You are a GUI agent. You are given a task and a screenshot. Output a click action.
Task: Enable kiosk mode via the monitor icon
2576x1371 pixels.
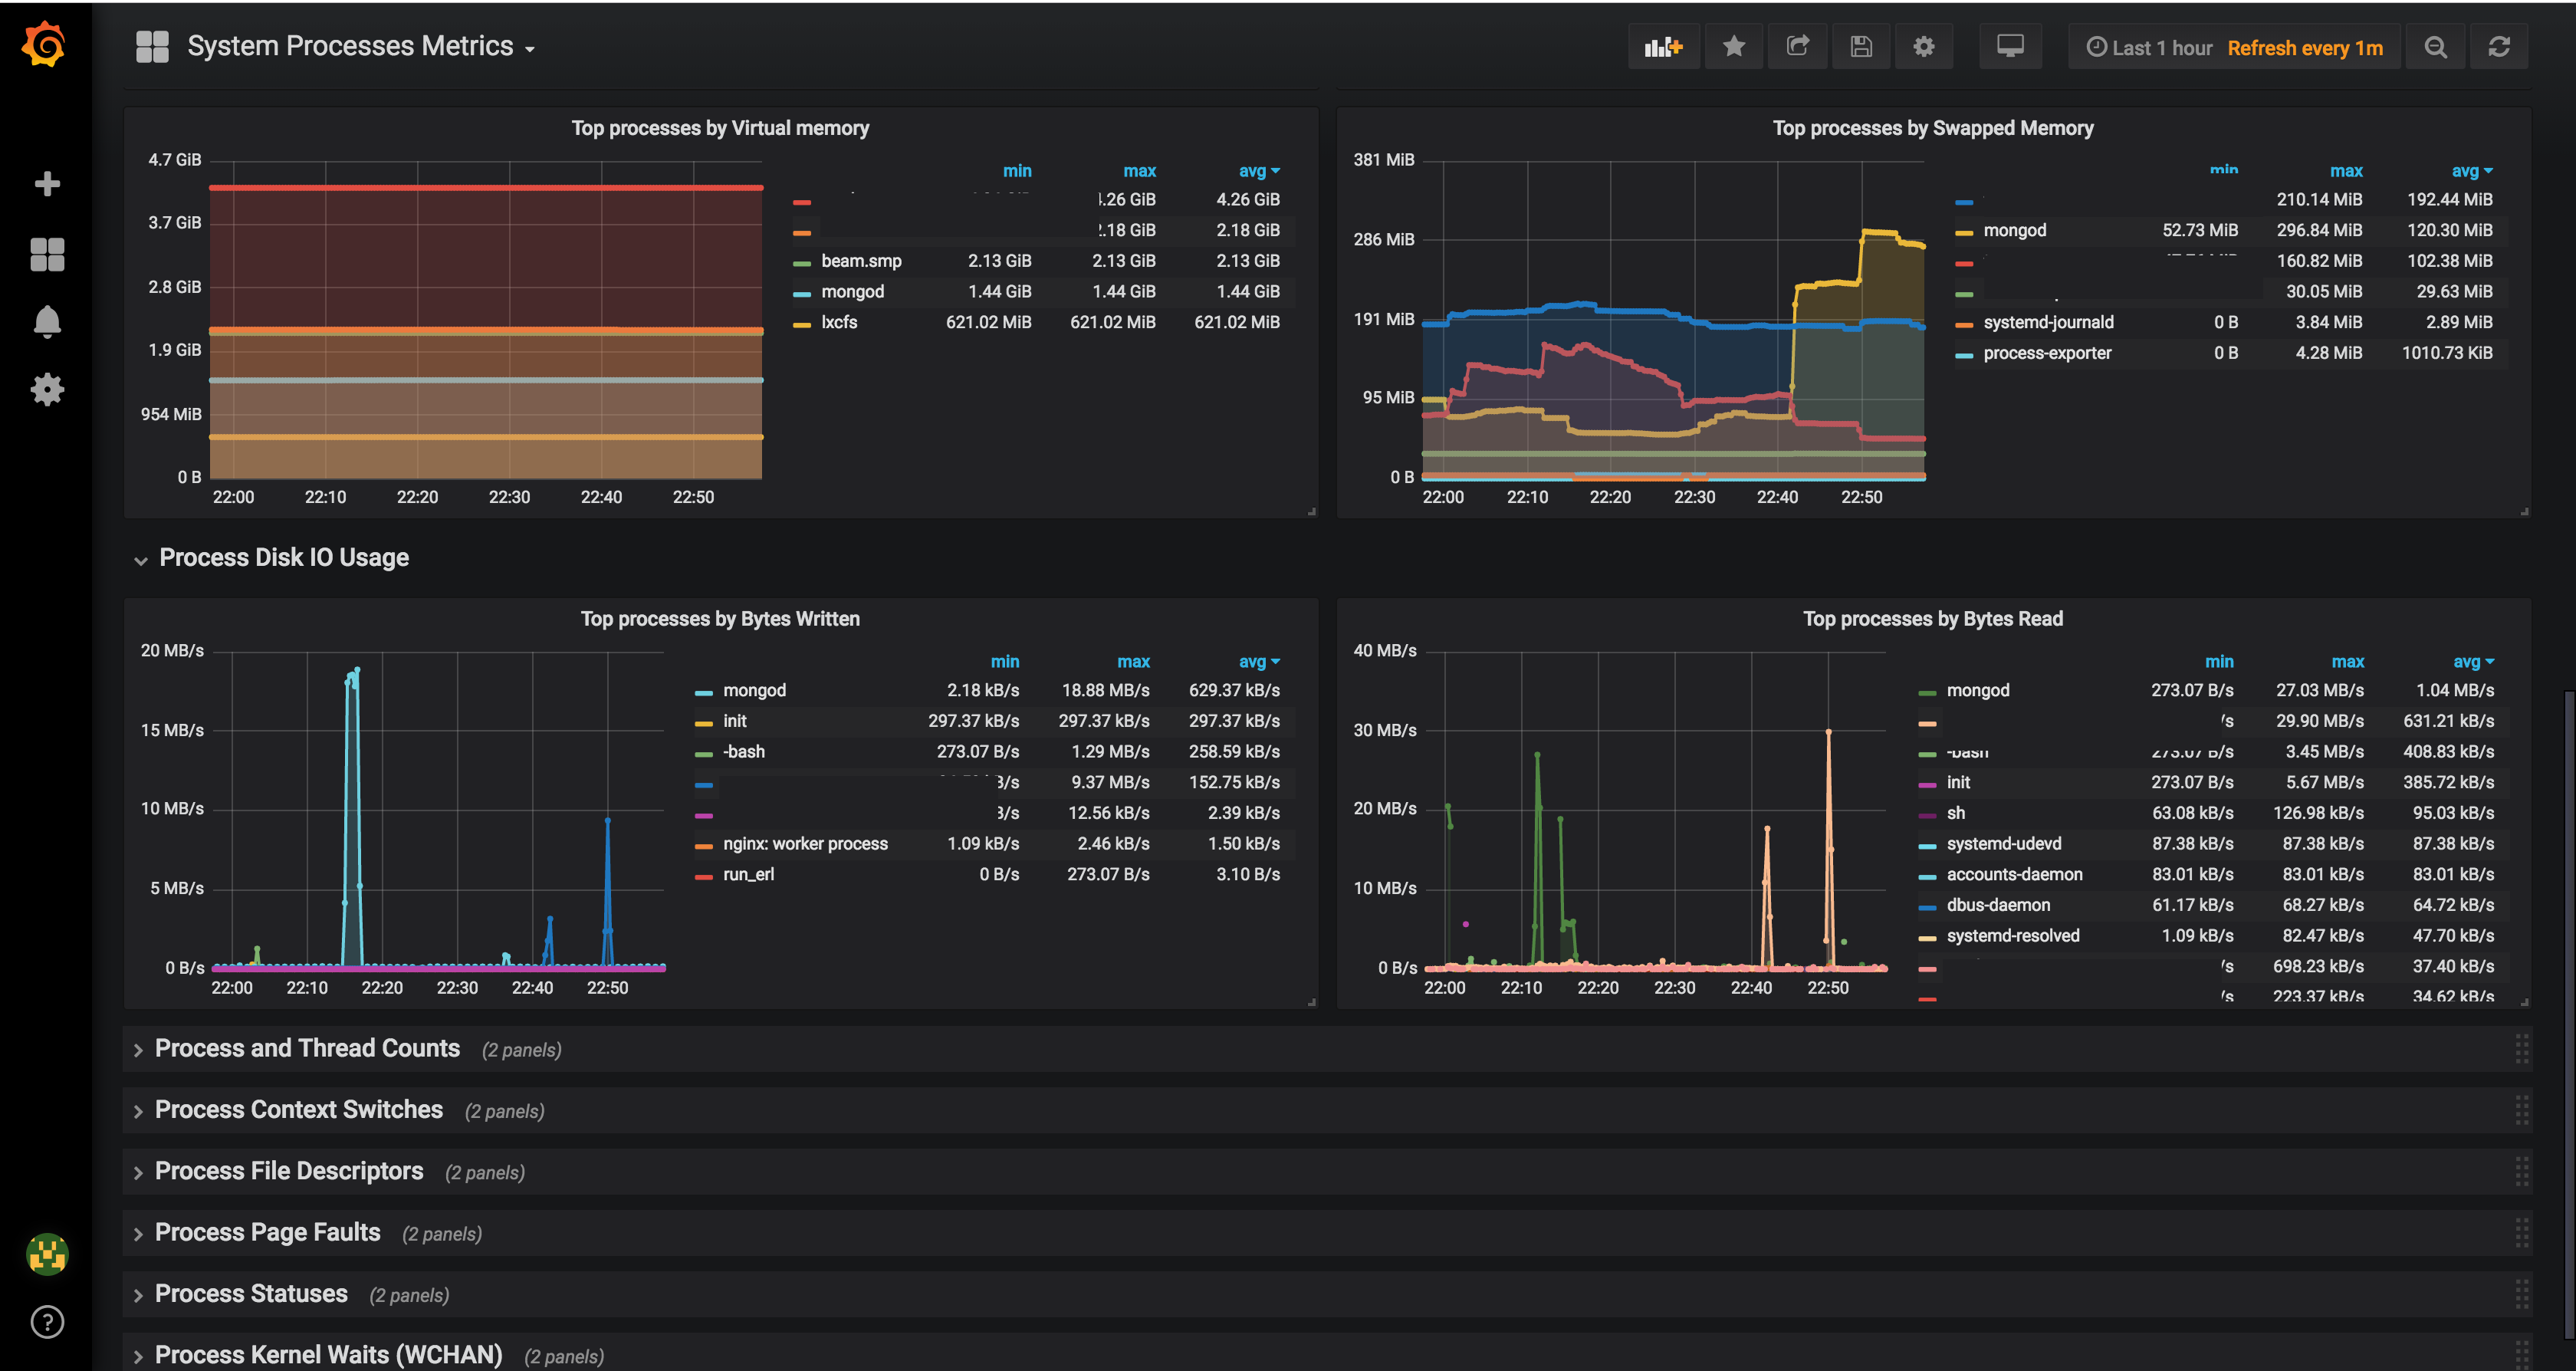2010,46
